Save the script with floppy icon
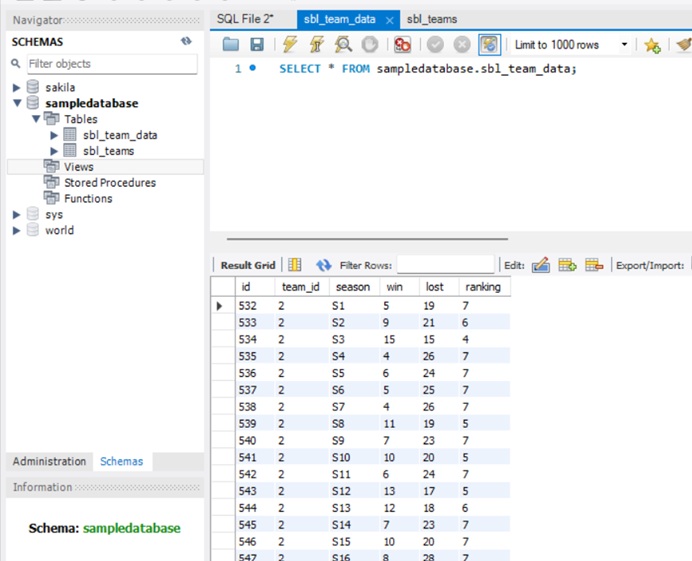 [x=257, y=45]
